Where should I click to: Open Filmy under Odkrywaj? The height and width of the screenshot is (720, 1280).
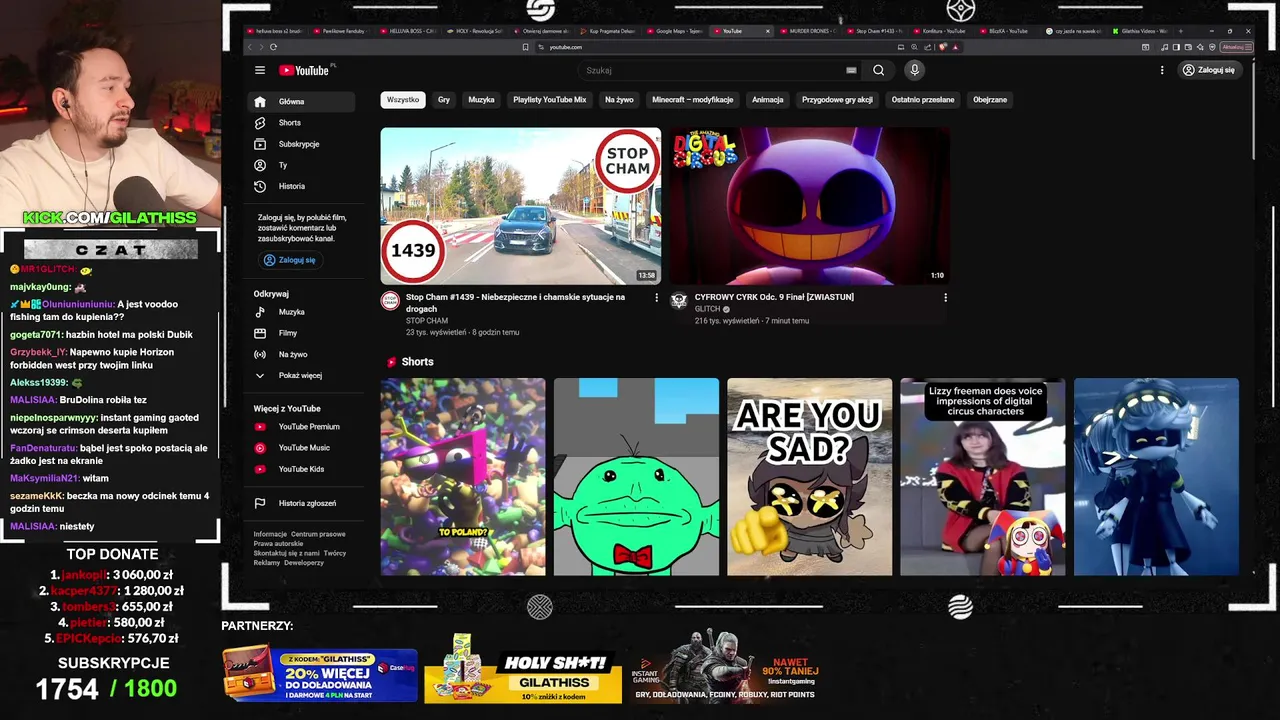point(301,333)
